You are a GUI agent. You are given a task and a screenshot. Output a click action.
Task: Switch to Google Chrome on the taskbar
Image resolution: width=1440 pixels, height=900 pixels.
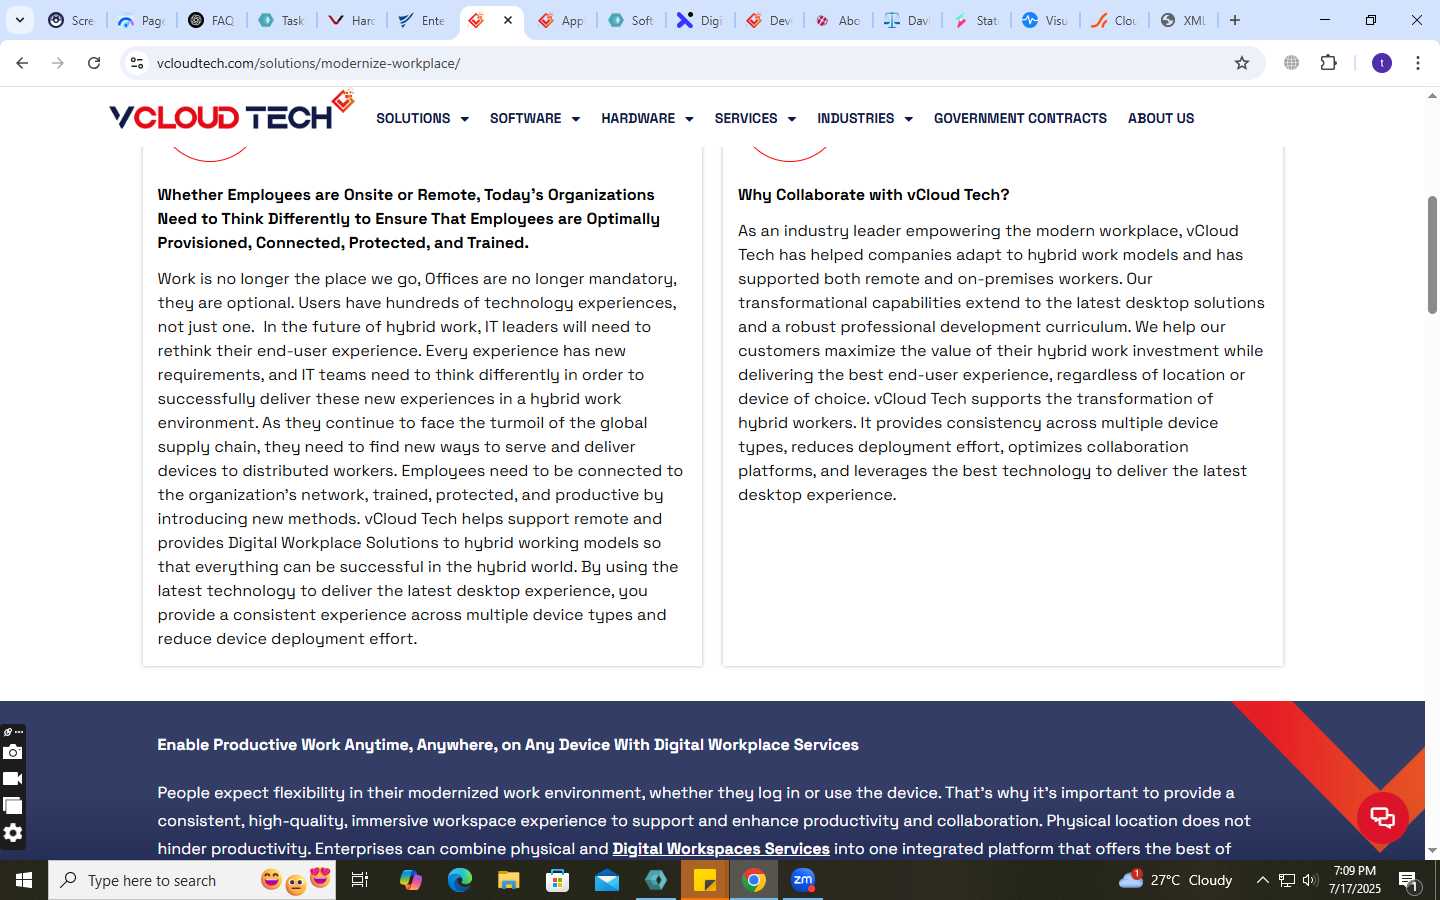[x=754, y=880]
